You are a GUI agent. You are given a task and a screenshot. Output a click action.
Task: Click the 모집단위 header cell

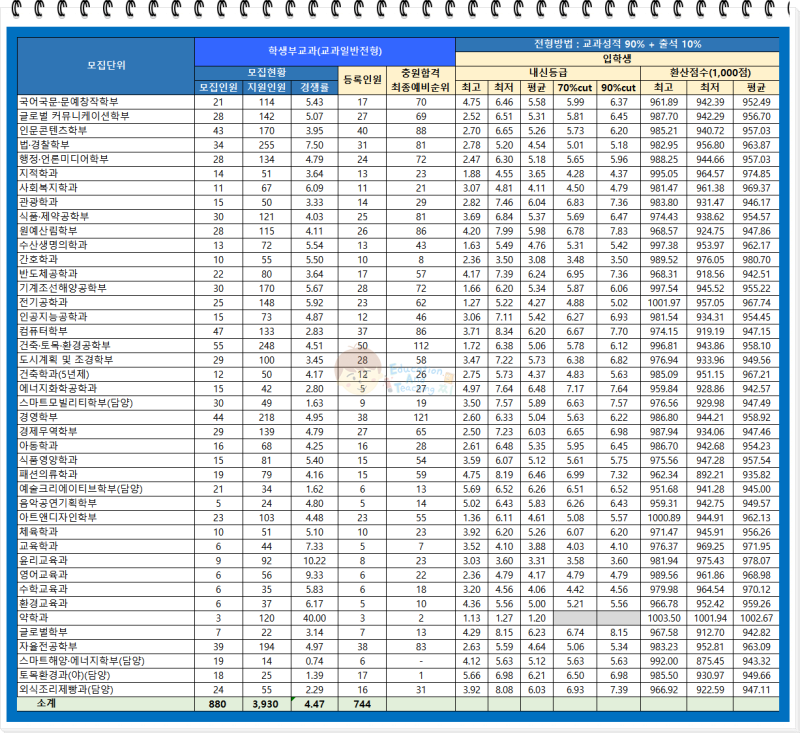[106, 65]
